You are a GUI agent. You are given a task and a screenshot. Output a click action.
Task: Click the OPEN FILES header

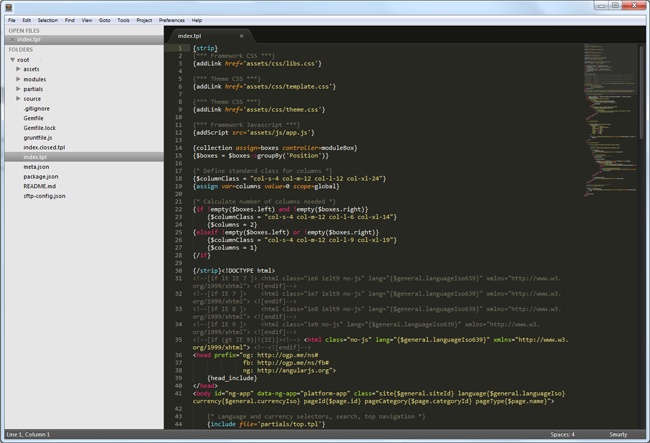click(x=24, y=31)
